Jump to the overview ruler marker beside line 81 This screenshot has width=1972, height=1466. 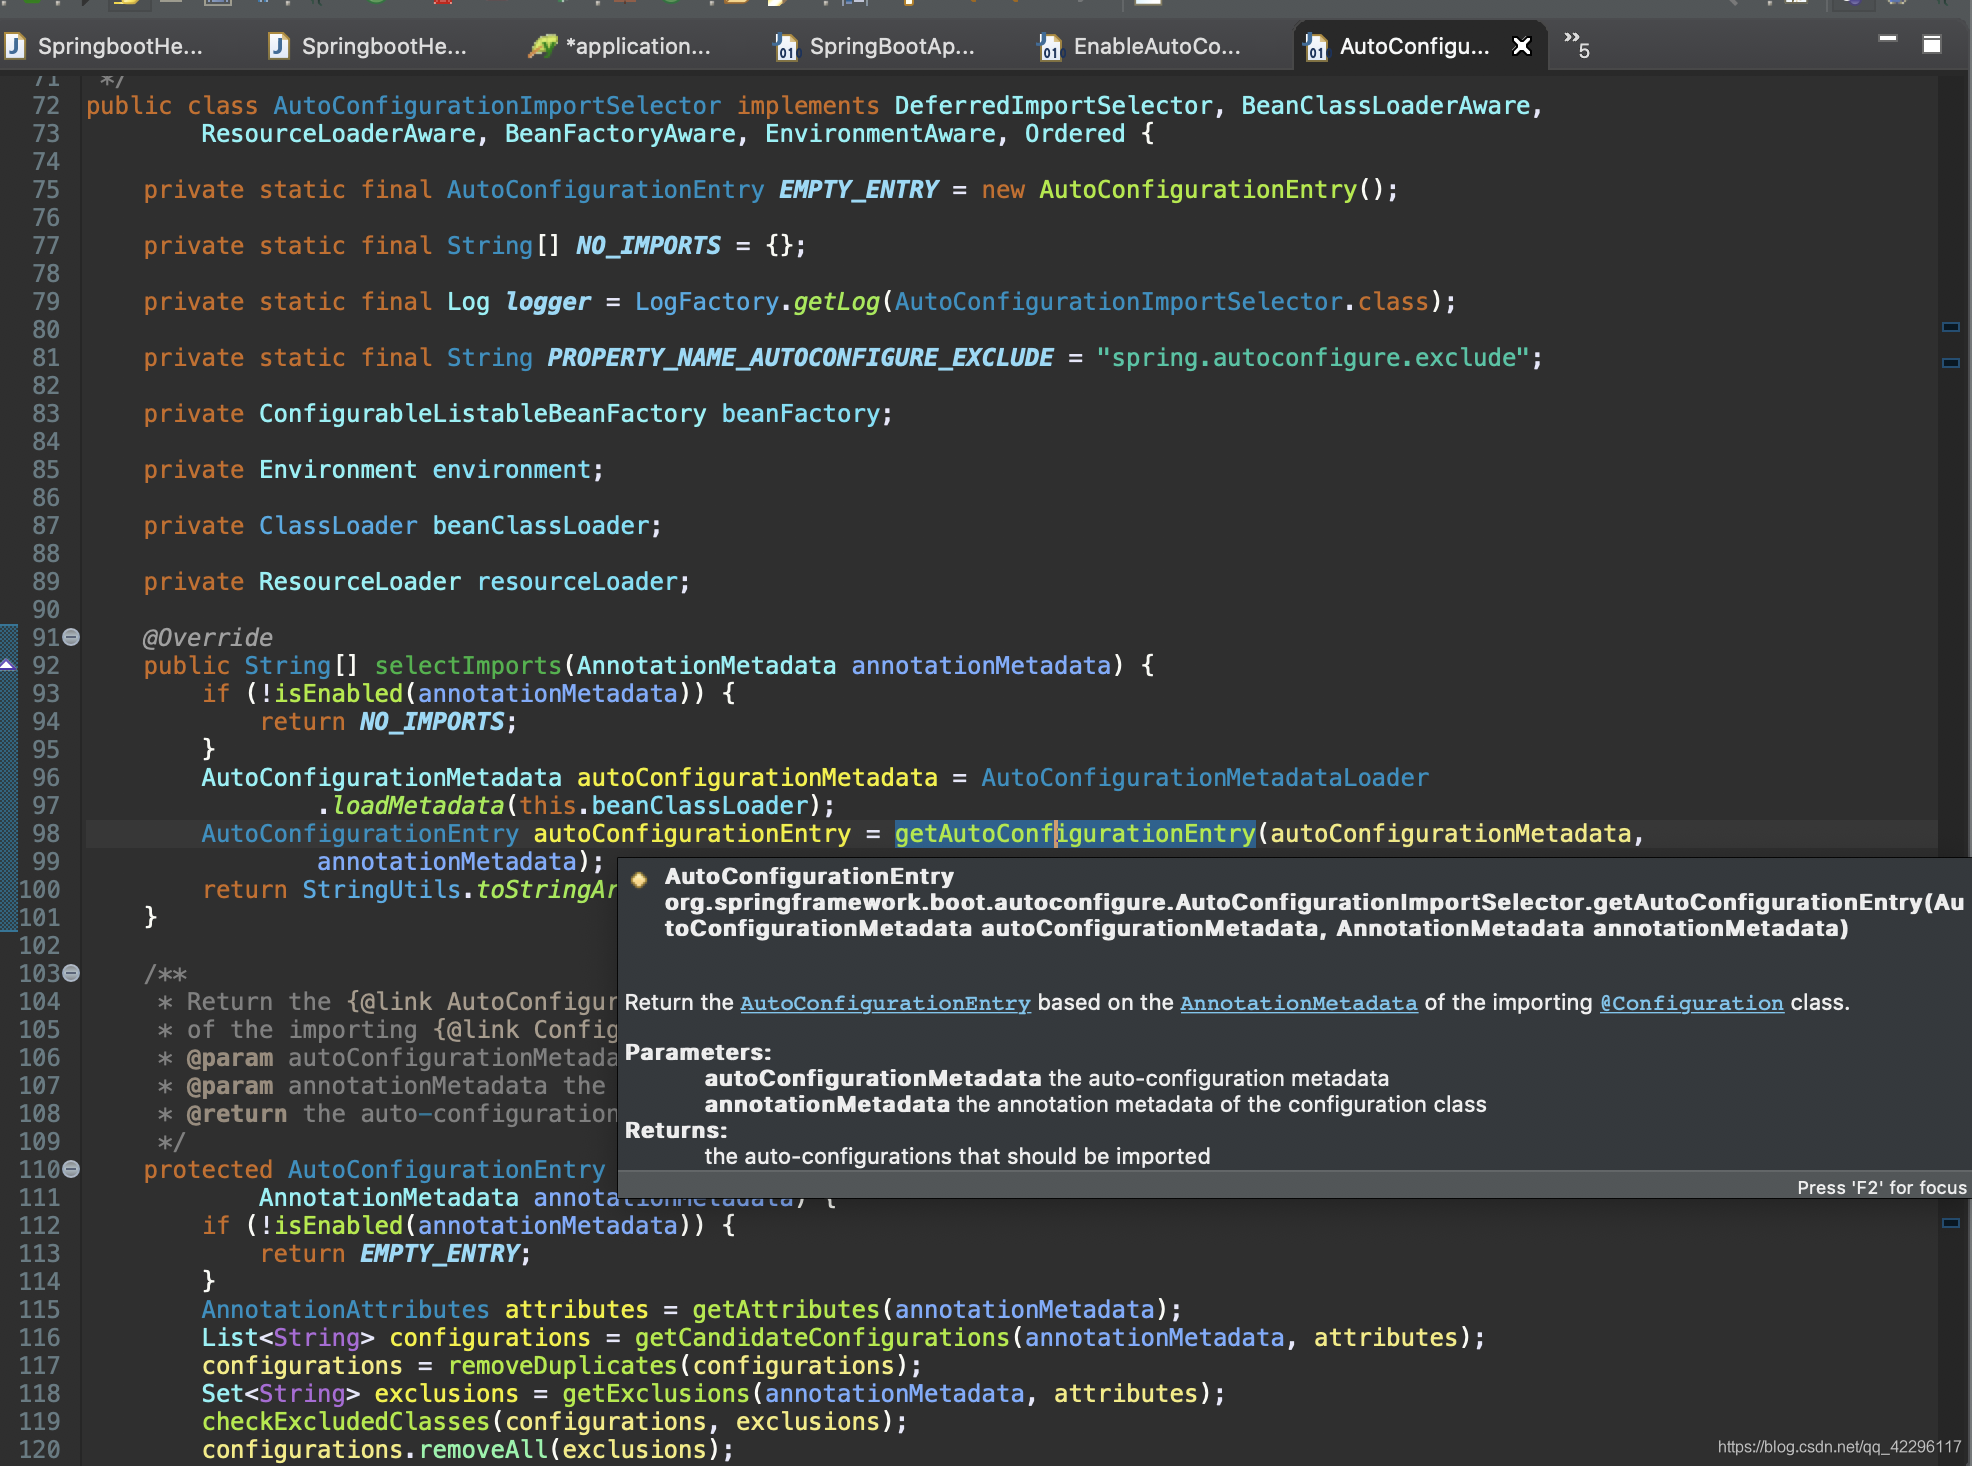coord(1950,363)
